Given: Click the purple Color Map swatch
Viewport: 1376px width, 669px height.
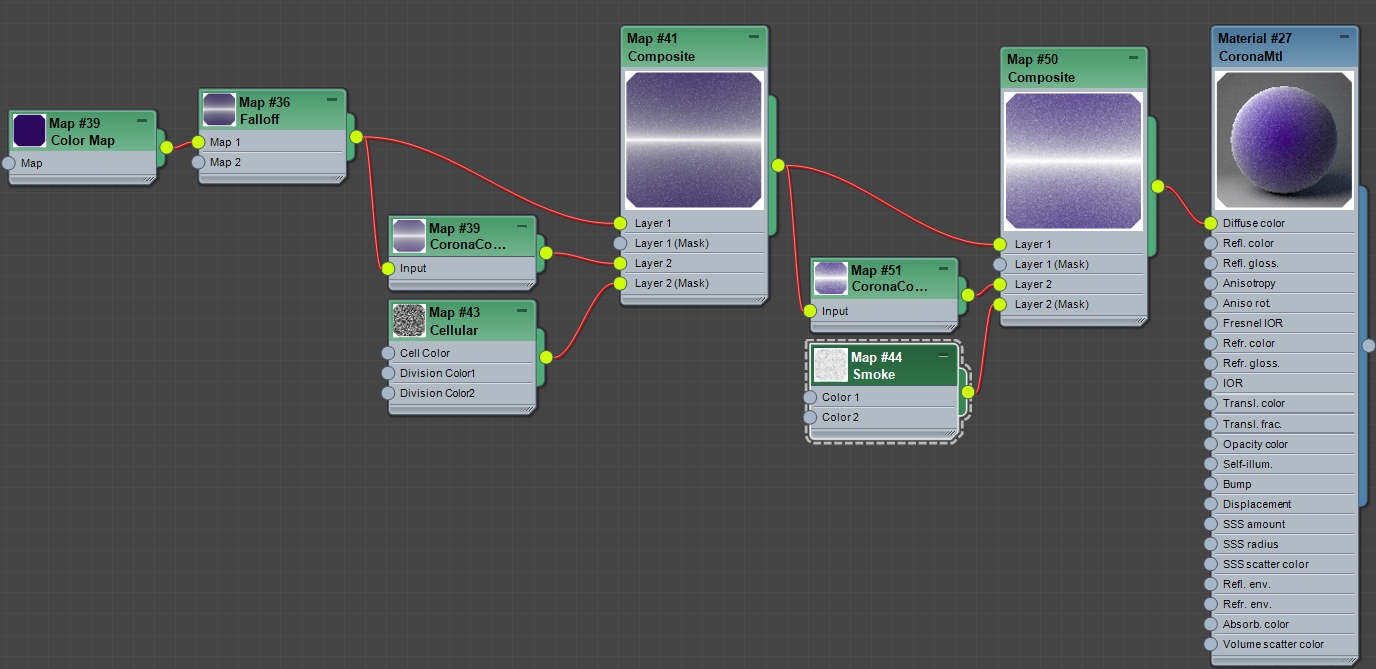Looking at the screenshot, I should click(29, 131).
